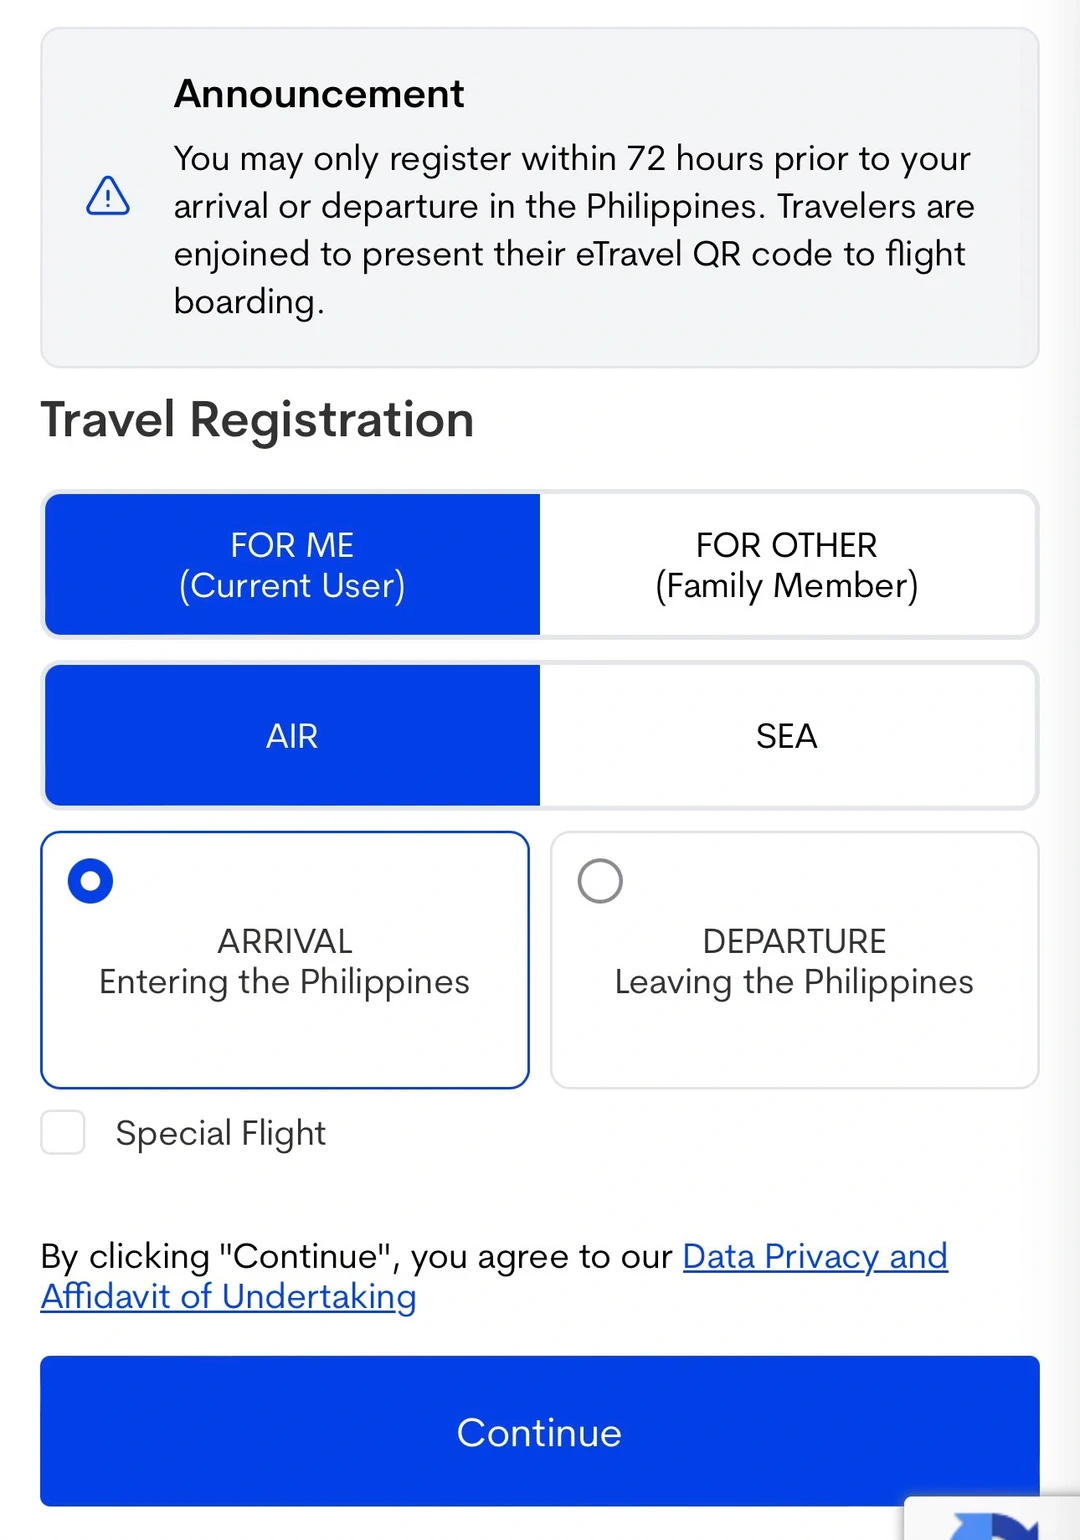
Task: Select the DEPARTURE radio button circle
Action: tap(600, 881)
